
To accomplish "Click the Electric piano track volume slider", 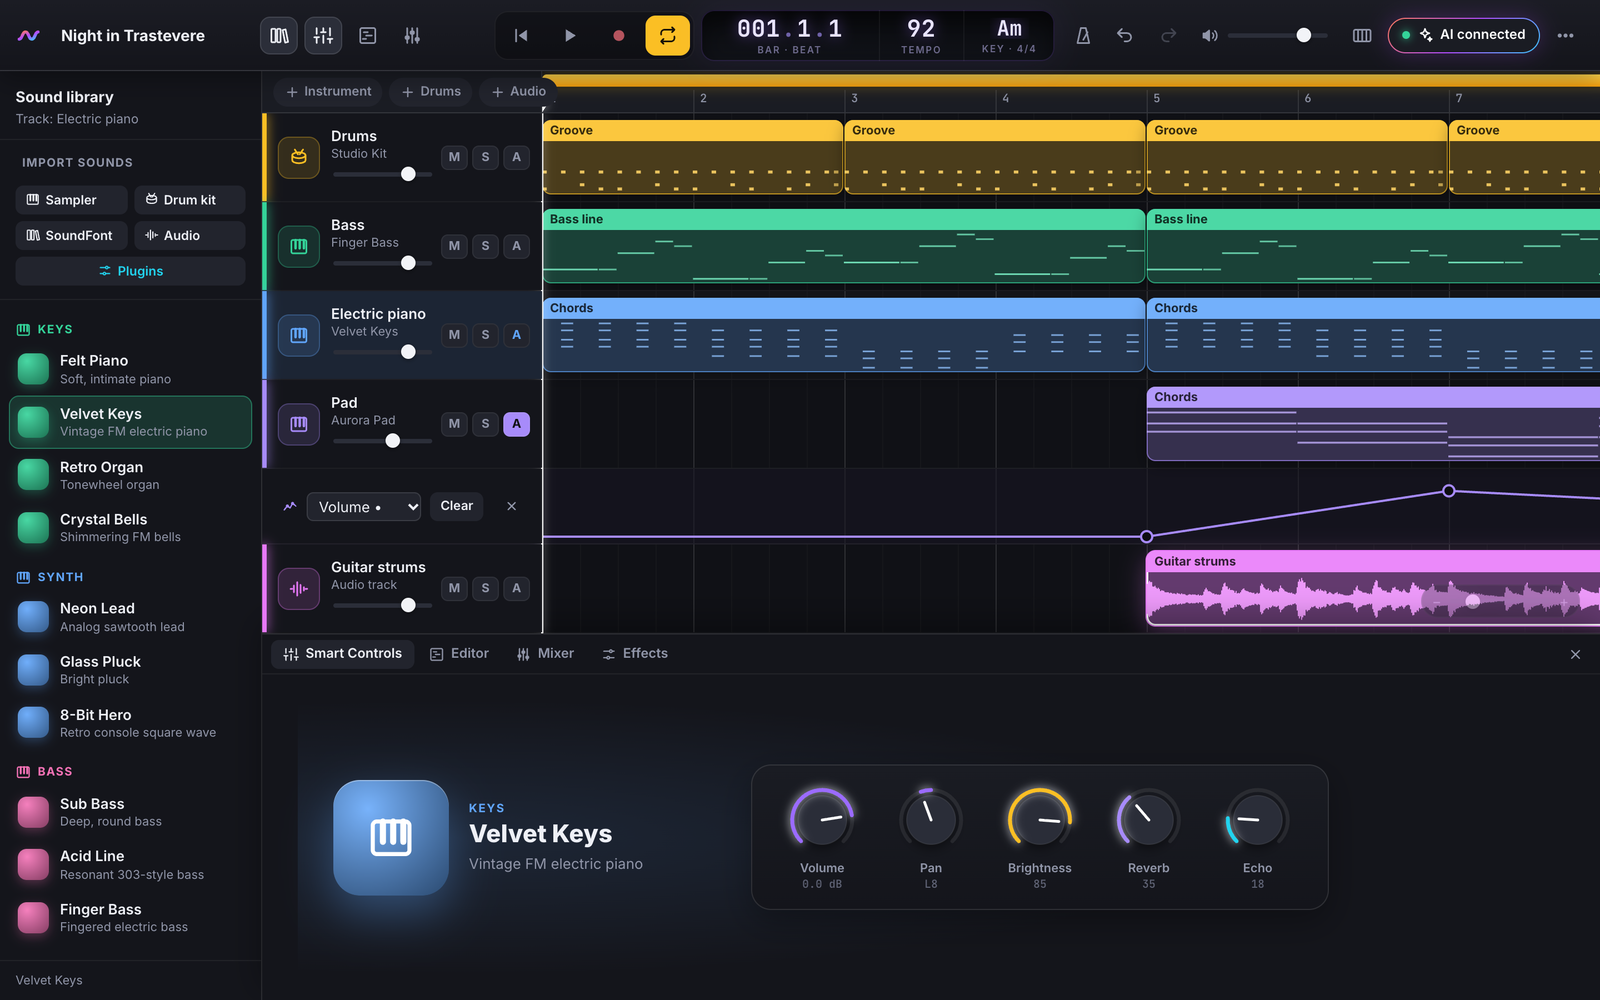I will pos(383,352).
